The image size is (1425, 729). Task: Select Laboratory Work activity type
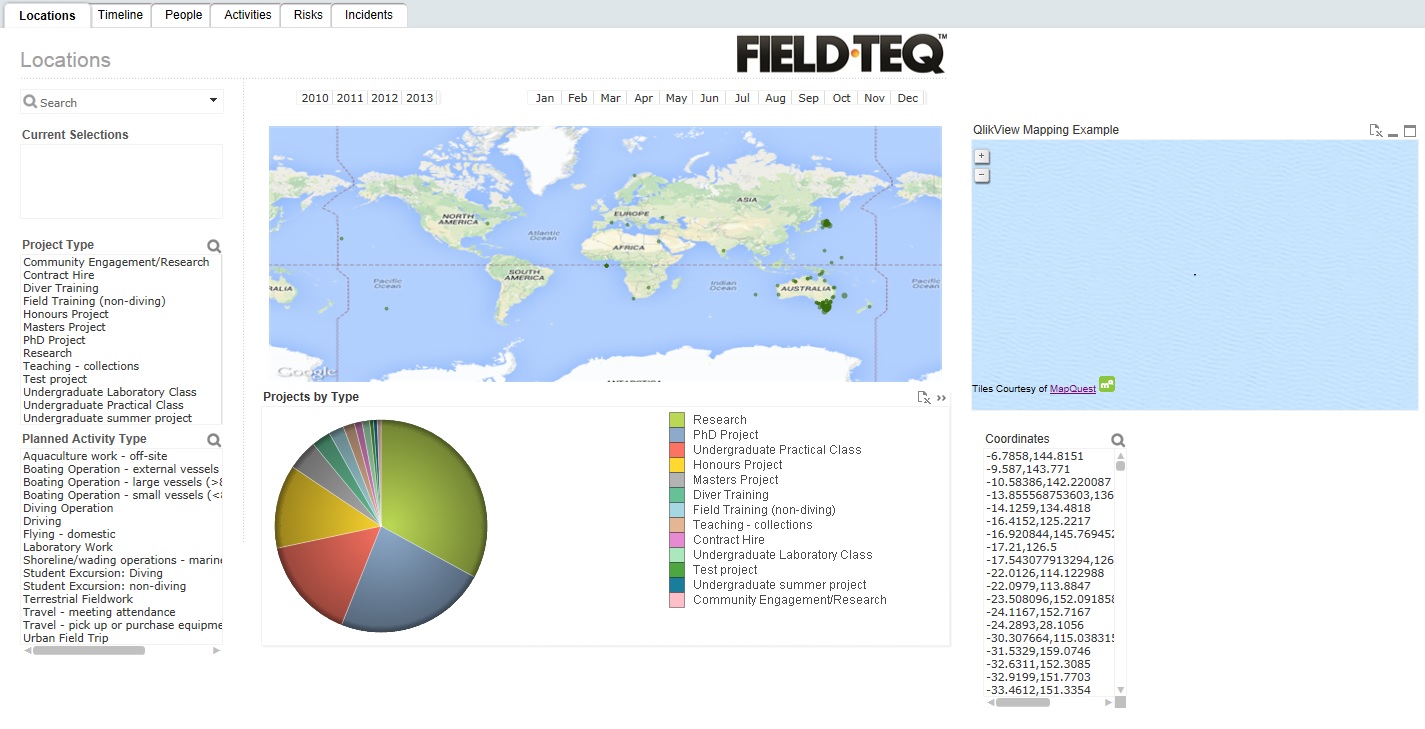click(x=68, y=547)
